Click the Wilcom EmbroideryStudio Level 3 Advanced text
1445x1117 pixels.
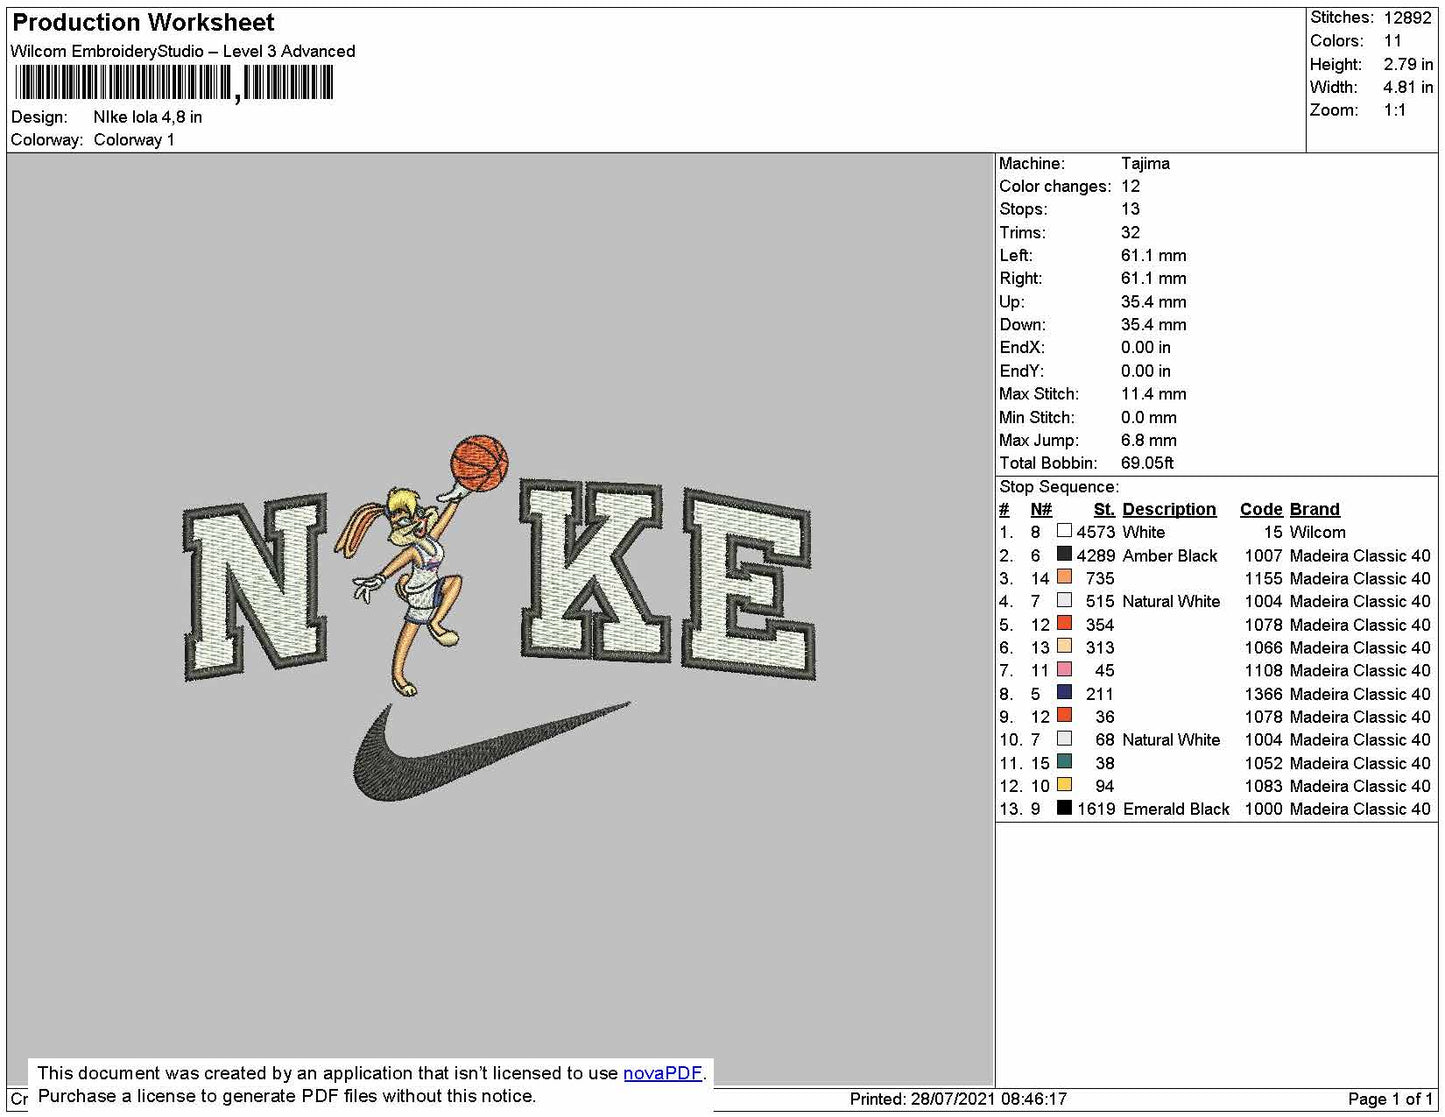[183, 51]
